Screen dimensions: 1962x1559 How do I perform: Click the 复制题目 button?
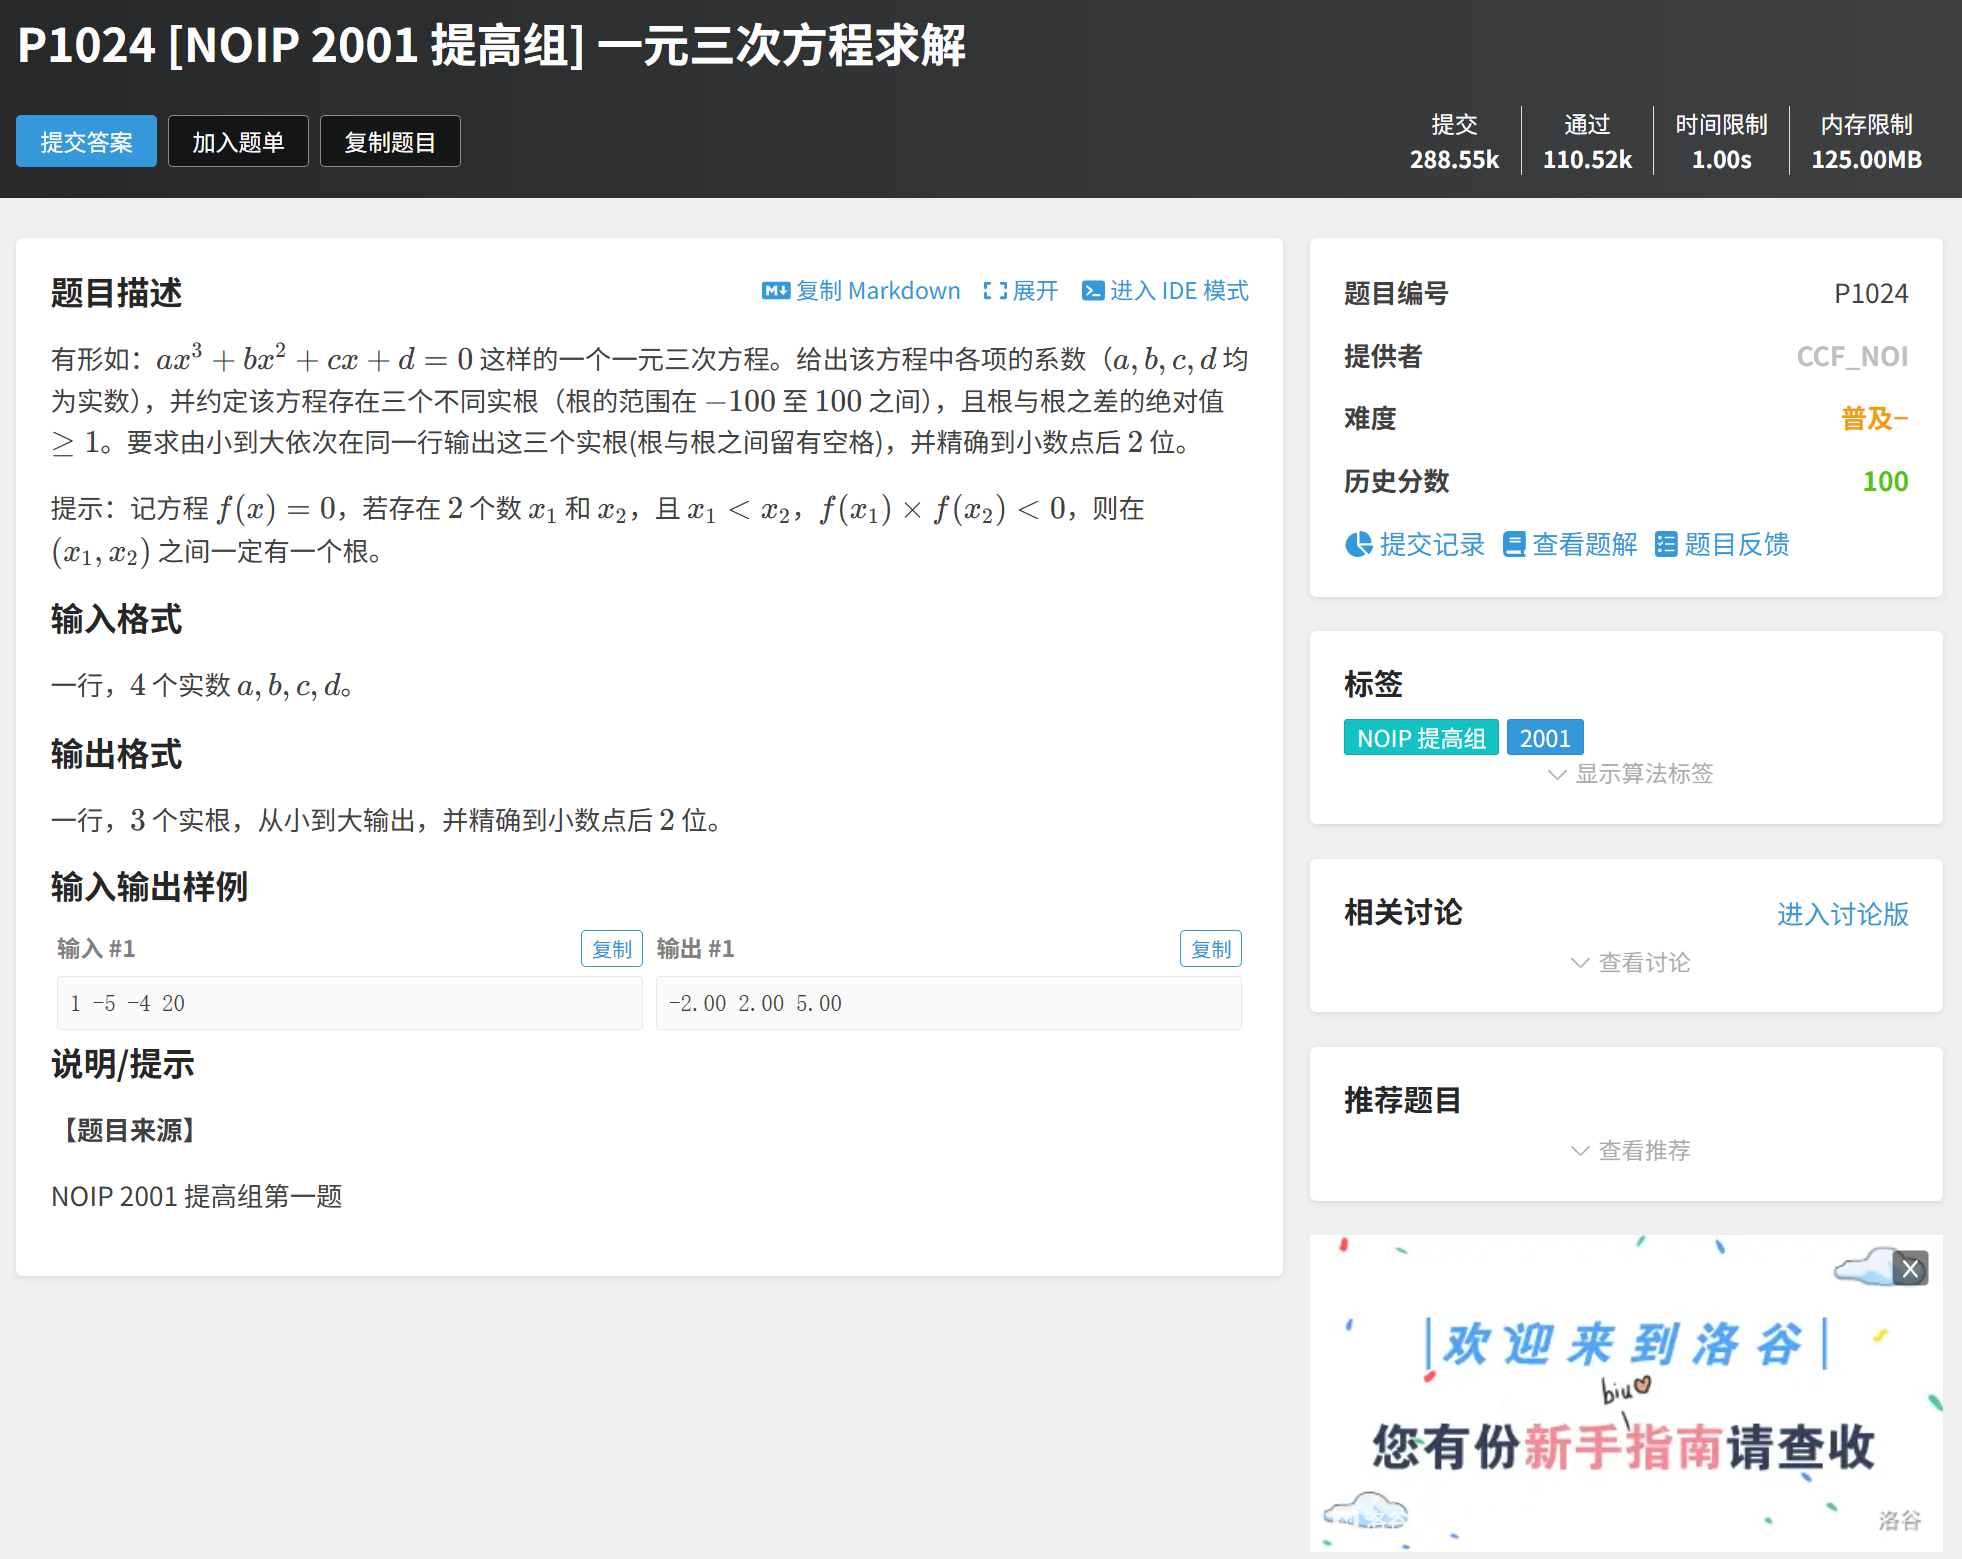click(390, 142)
